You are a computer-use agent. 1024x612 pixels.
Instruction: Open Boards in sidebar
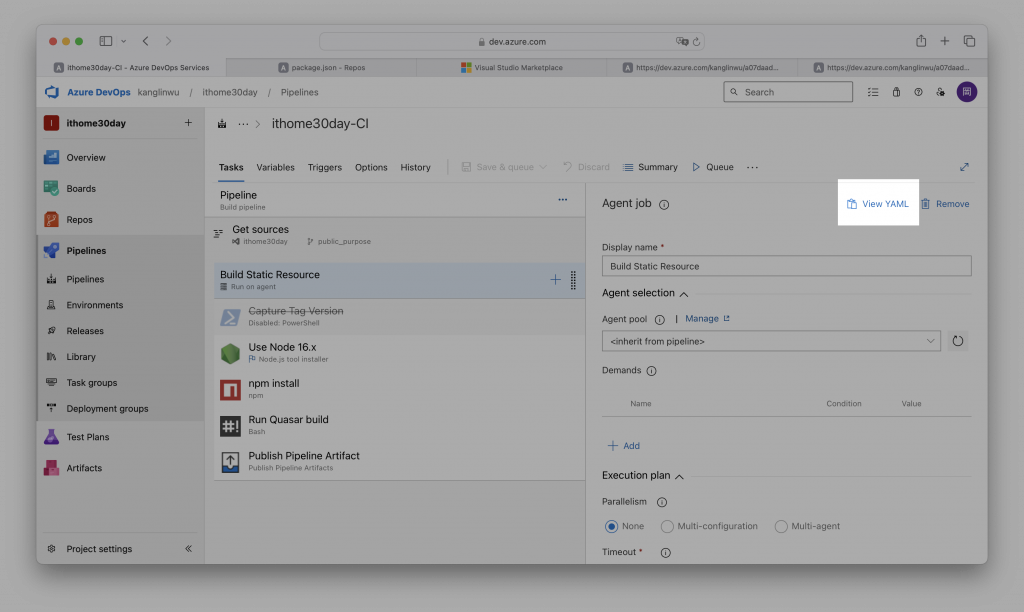[x=120, y=189]
